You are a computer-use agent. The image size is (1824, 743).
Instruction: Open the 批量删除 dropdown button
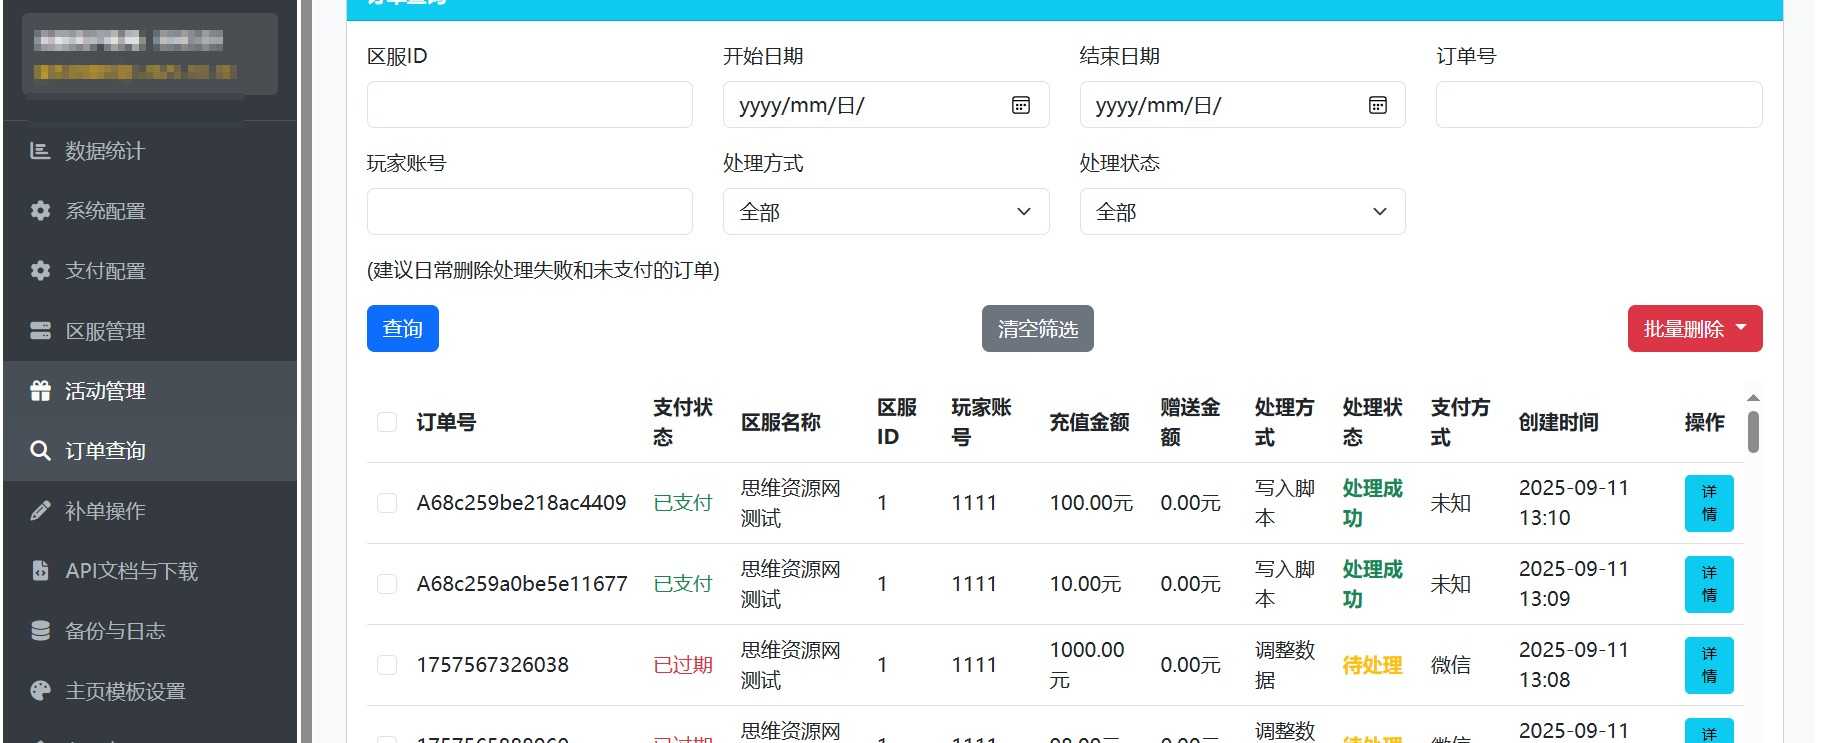[x=1694, y=329]
